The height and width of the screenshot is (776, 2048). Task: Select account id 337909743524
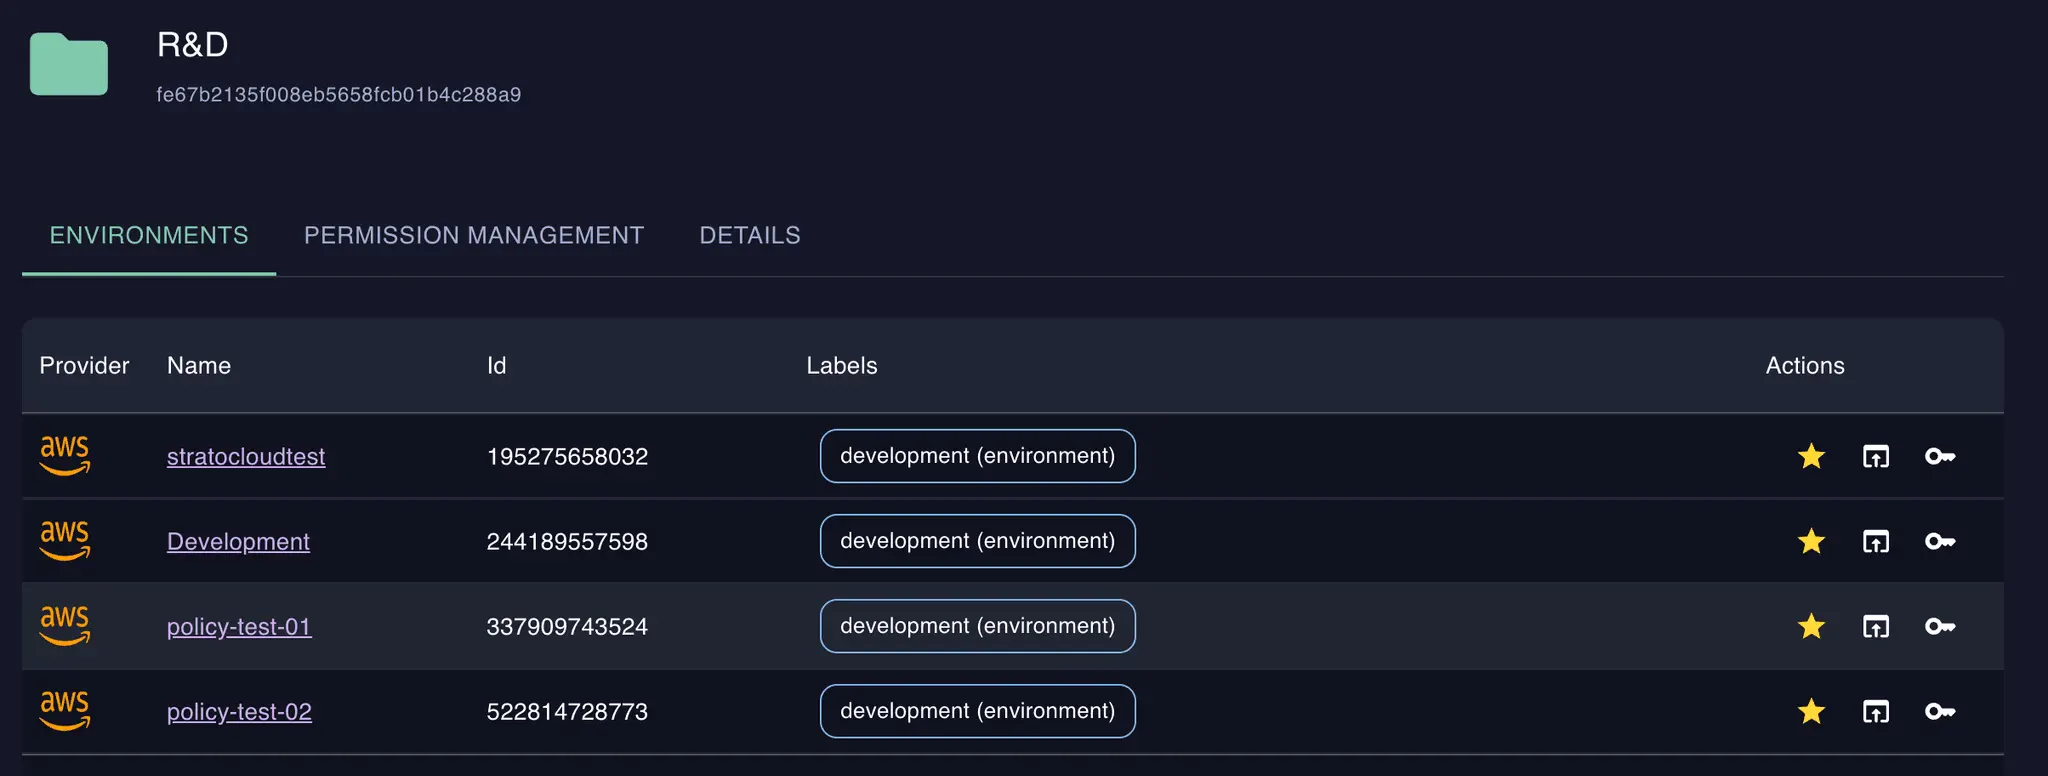567,626
